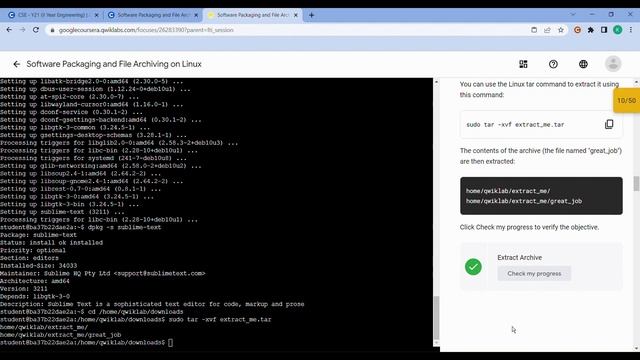
Task: Click terminal line 'Setting up sublime-text (3211)'
Action: point(62,212)
